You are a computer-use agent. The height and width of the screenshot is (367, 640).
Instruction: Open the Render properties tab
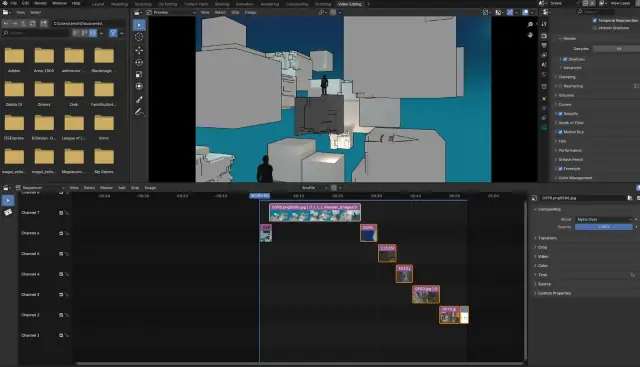coord(544,36)
